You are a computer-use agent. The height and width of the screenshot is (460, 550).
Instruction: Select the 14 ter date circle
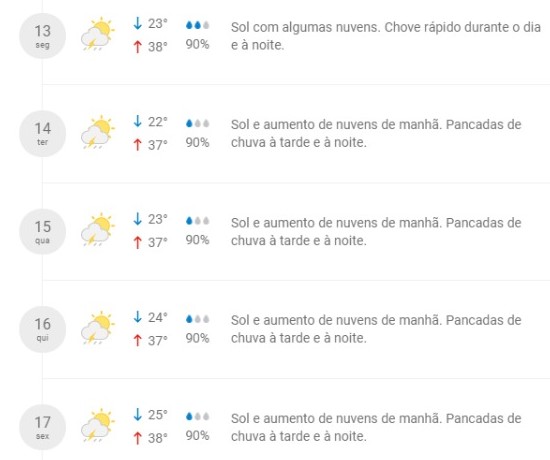tap(42, 133)
